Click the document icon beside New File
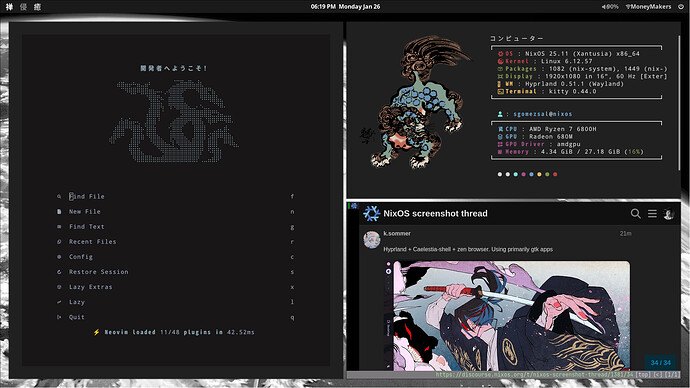 (x=59, y=212)
